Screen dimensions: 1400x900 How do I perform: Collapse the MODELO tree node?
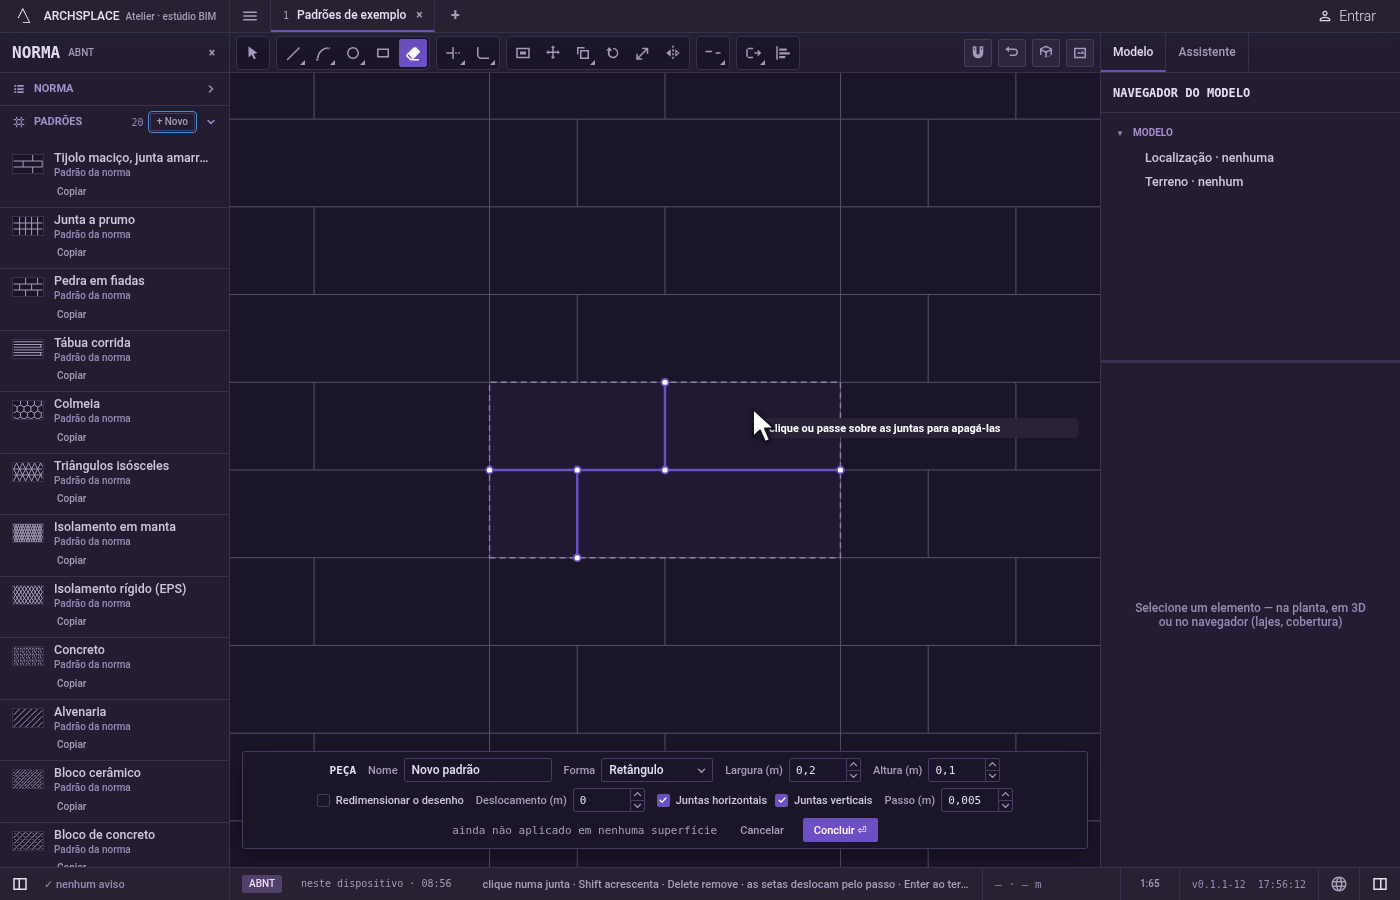[1120, 133]
